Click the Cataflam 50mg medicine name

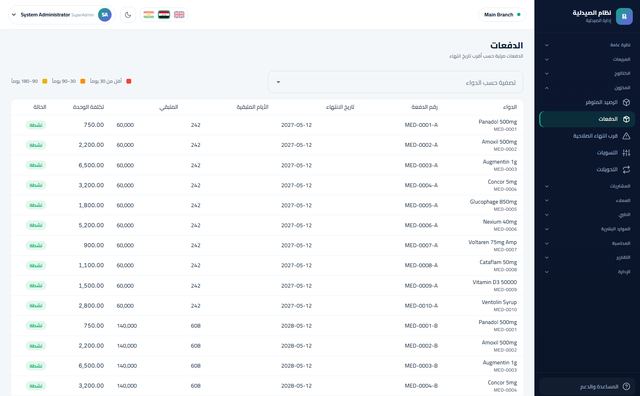[x=498, y=262]
